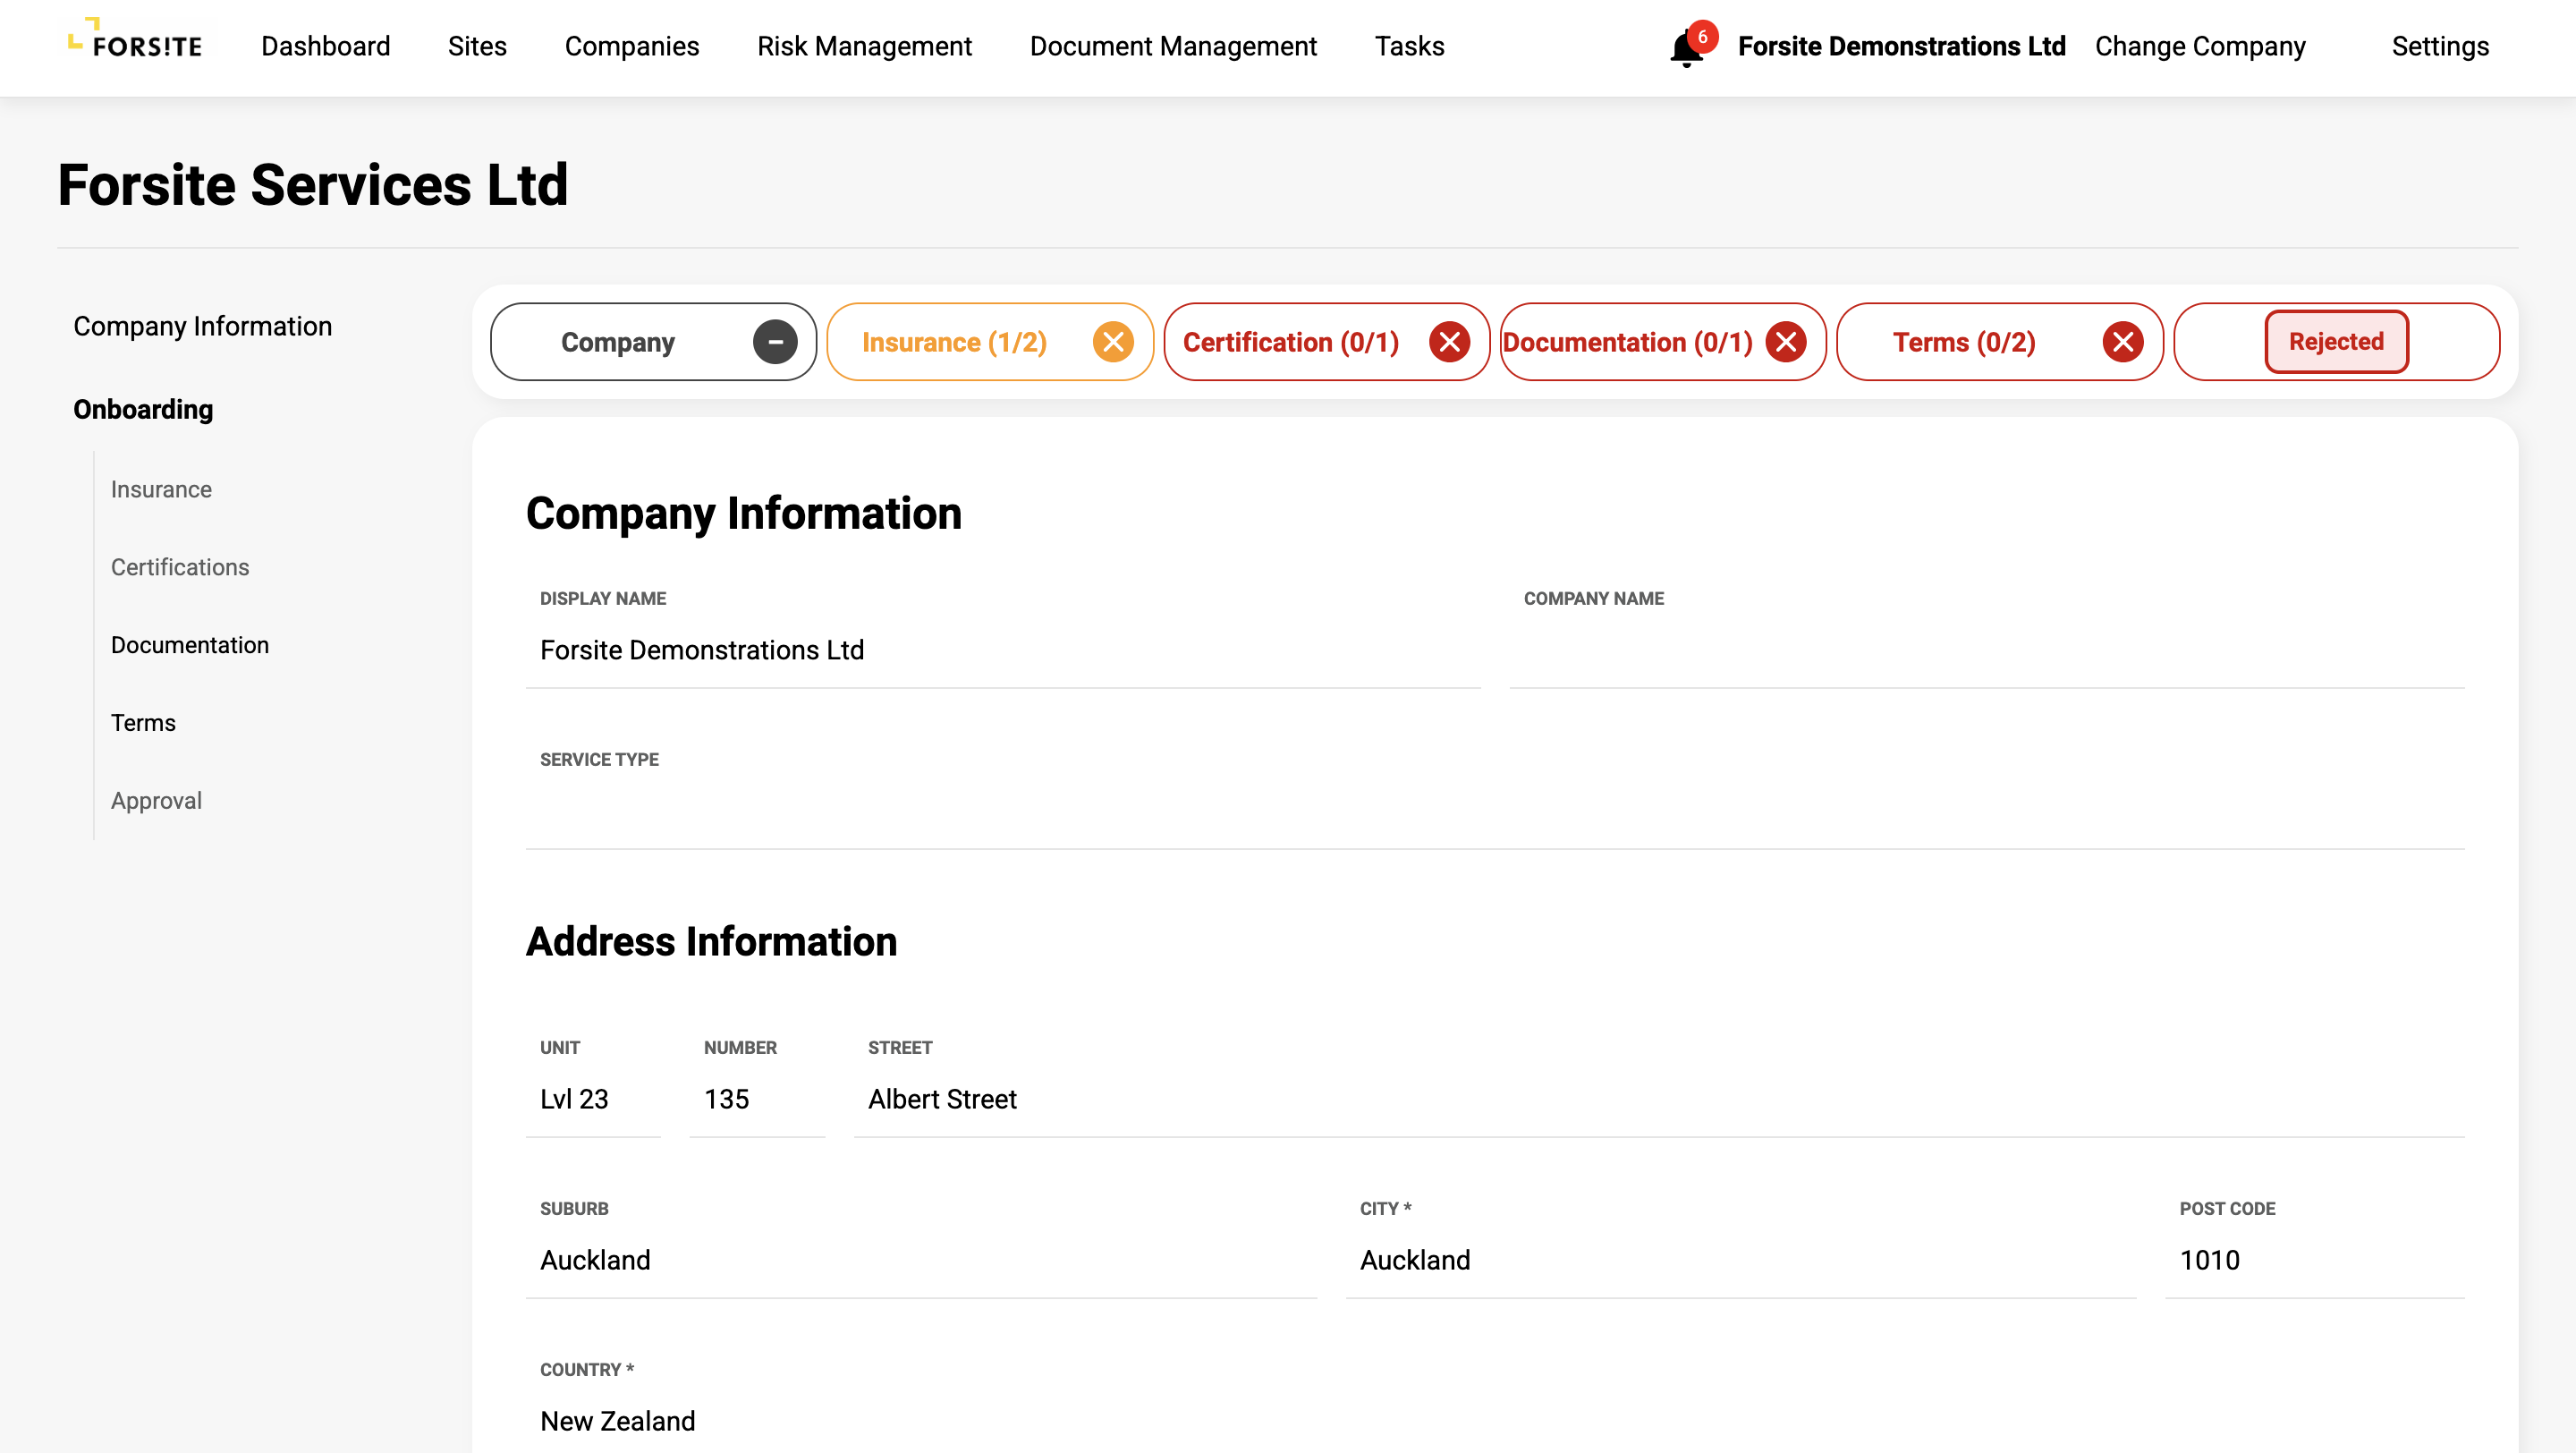Expand the Onboarding sidebar section
Screen dimensions: 2576x1453
(x=143, y=409)
